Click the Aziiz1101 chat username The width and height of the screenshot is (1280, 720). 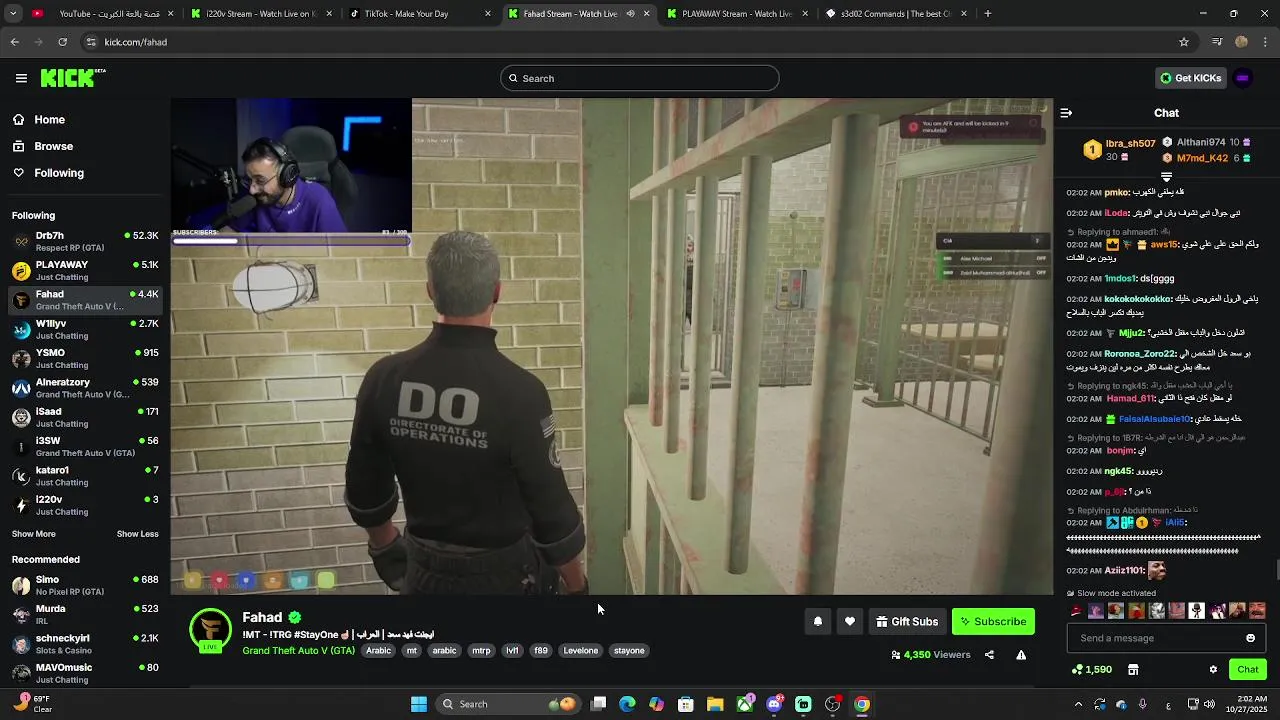[x=1124, y=571]
